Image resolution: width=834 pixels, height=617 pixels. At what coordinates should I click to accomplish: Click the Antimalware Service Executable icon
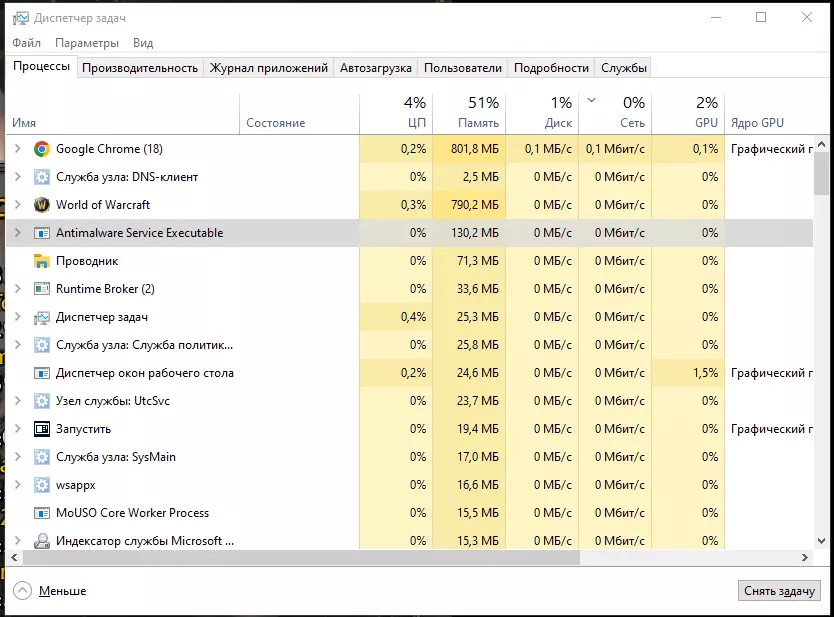tap(41, 233)
